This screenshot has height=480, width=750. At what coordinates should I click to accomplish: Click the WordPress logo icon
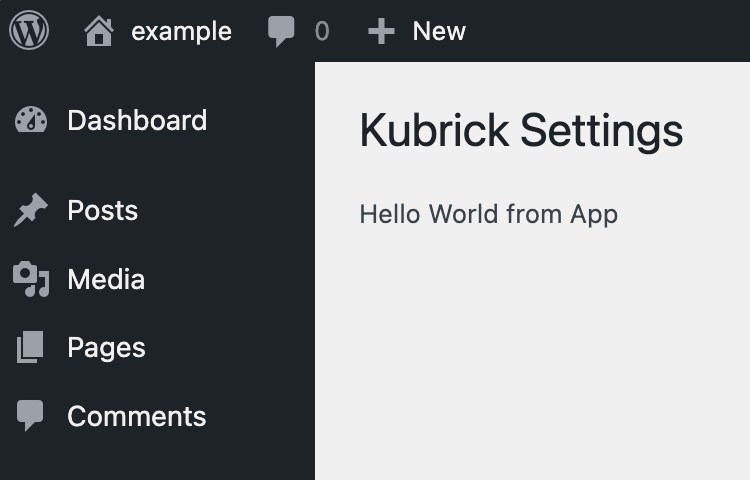pyautogui.click(x=29, y=31)
